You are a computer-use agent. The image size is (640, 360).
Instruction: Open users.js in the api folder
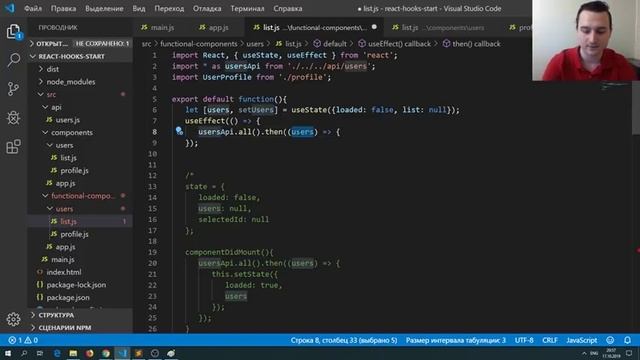[67, 120]
